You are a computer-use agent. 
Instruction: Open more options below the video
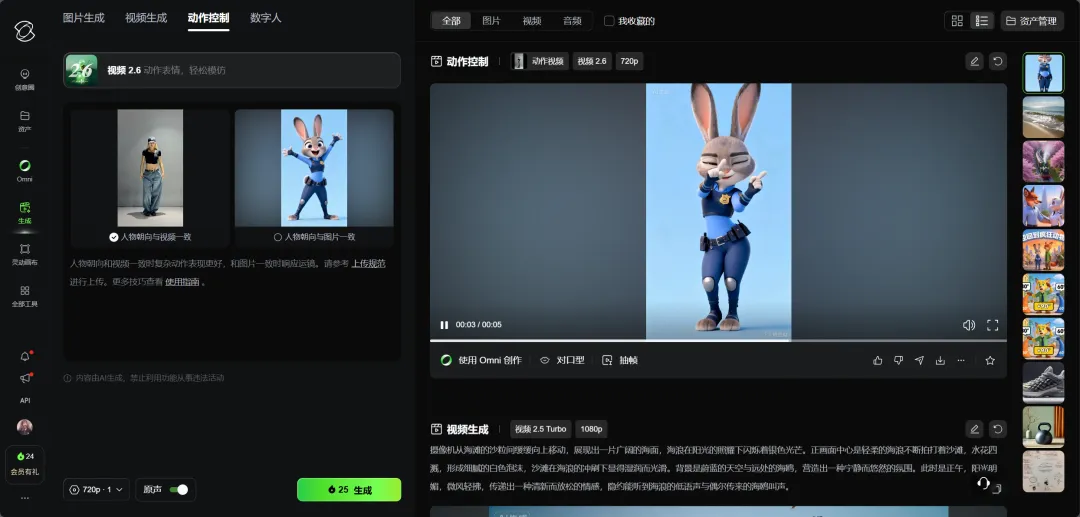click(961, 360)
